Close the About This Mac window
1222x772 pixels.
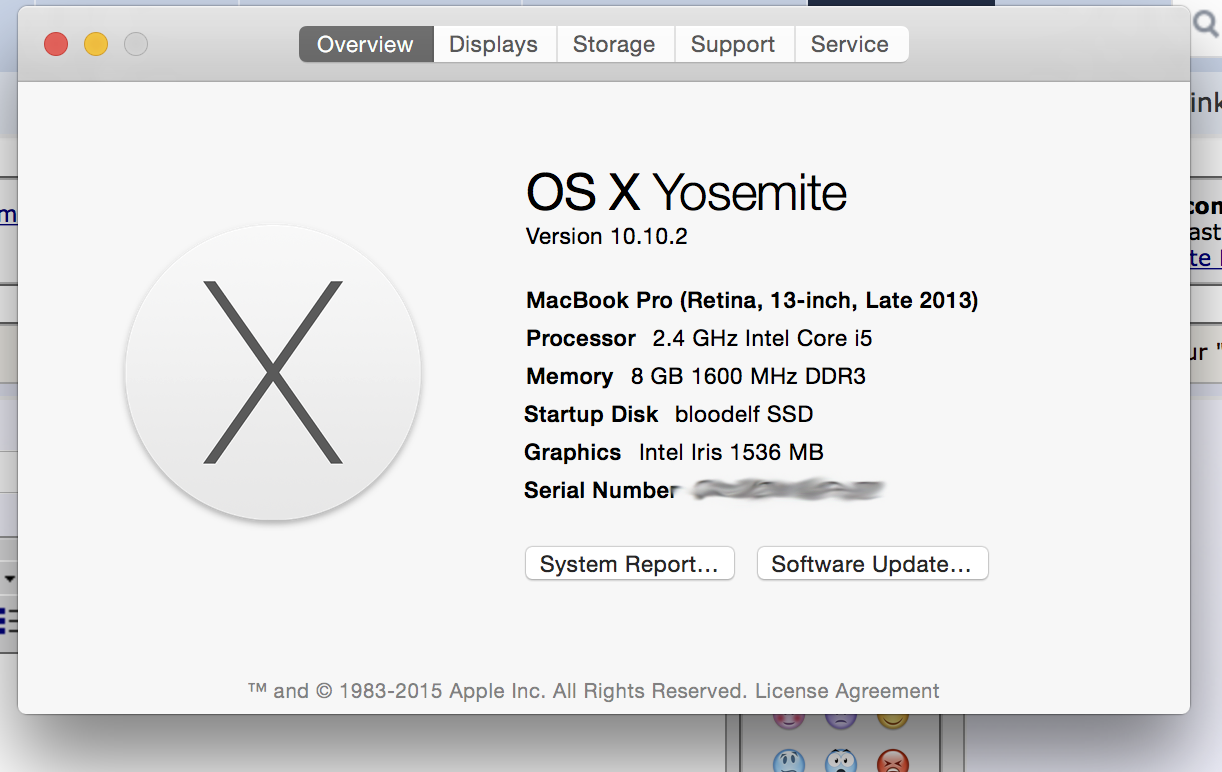click(56, 44)
